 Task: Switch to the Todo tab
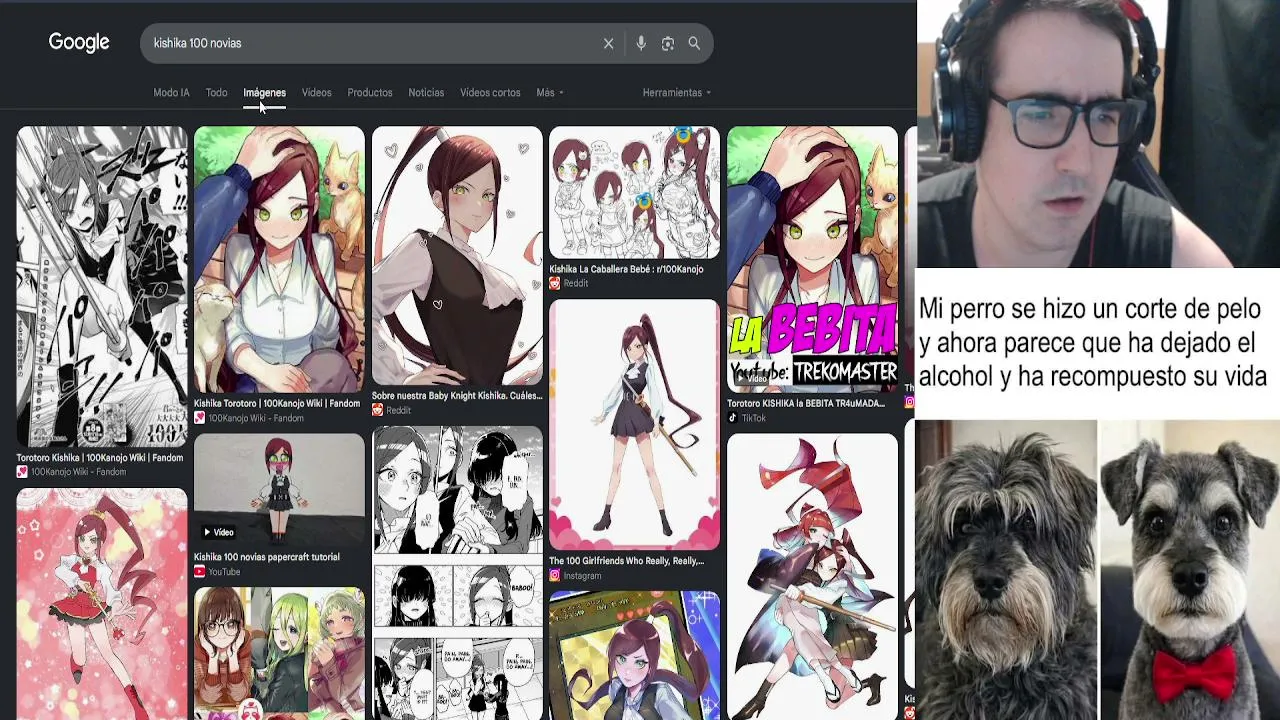point(216,93)
